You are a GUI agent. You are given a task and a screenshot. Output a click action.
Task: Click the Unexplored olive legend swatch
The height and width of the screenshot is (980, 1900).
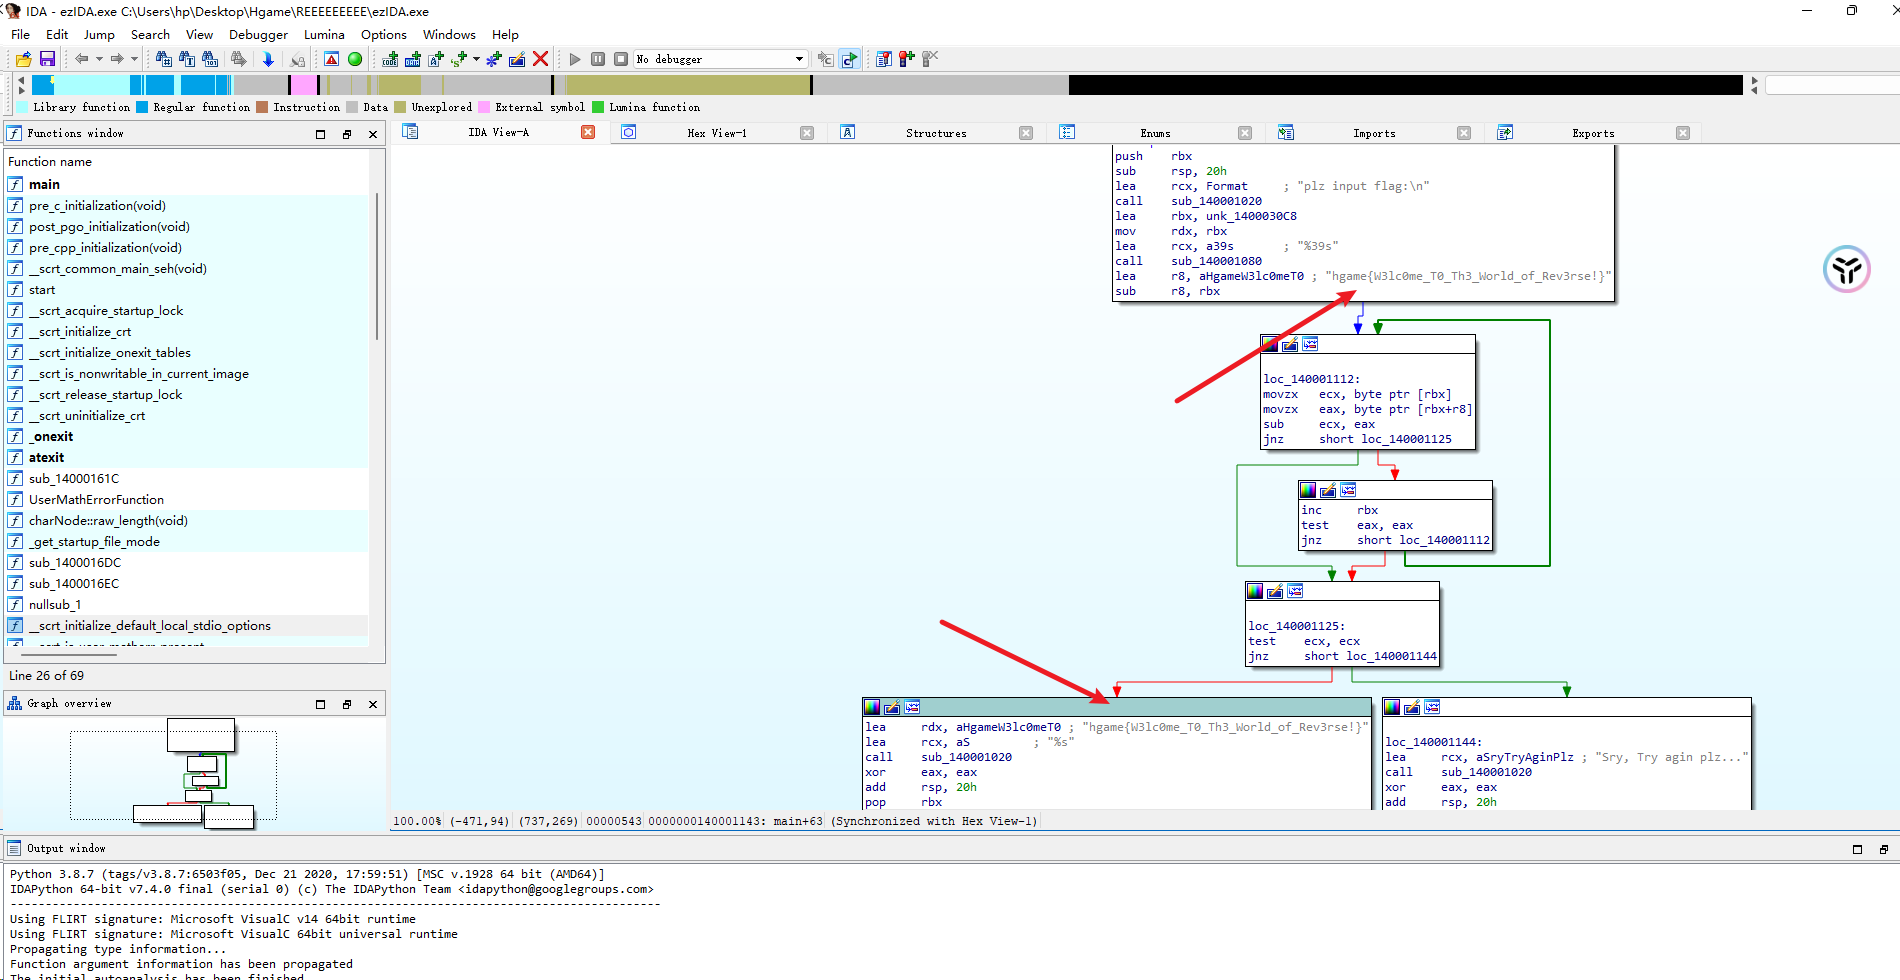(400, 107)
